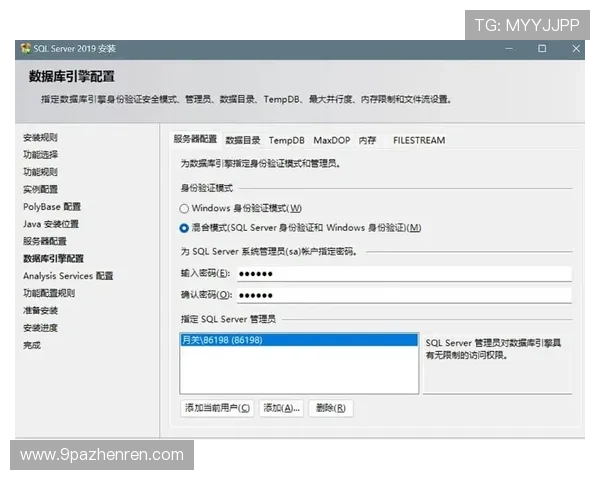Select 混合模式 authentication radio button
Screen dimensions: 600x480
tap(184, 228)
